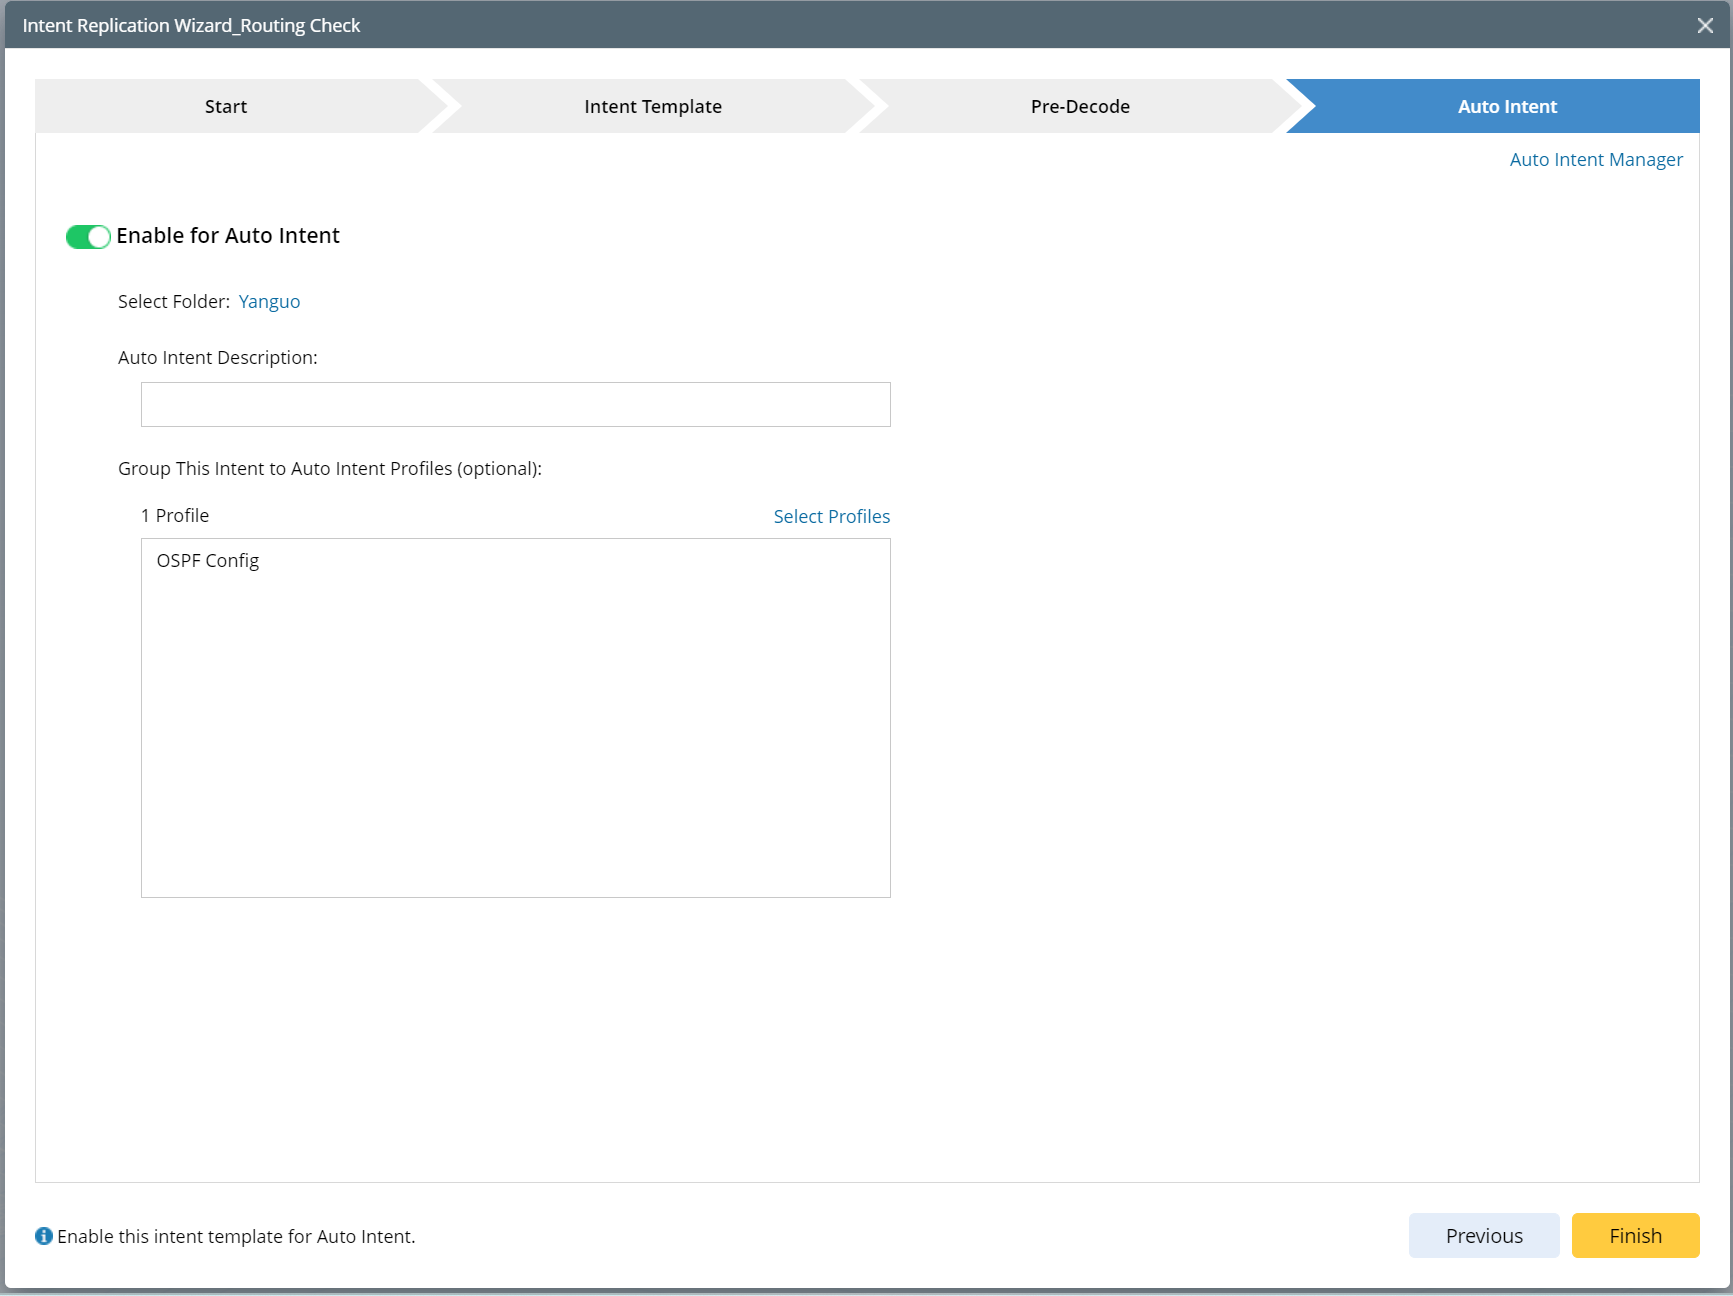Switch to the Intent Template step

[653, 107]
